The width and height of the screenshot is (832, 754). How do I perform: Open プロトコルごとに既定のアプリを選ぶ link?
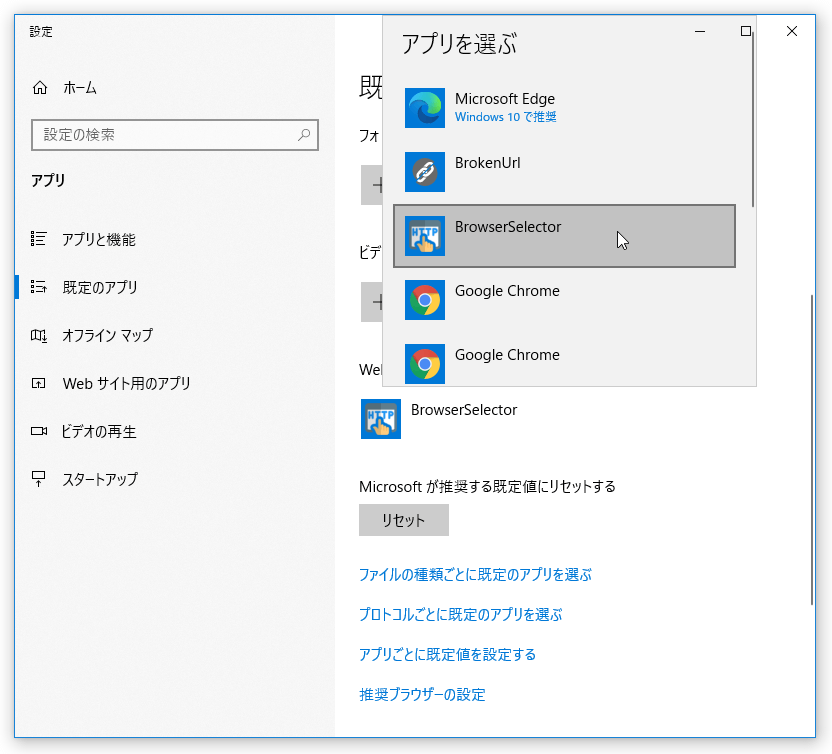pyautogui.click(x=461, y=614)
